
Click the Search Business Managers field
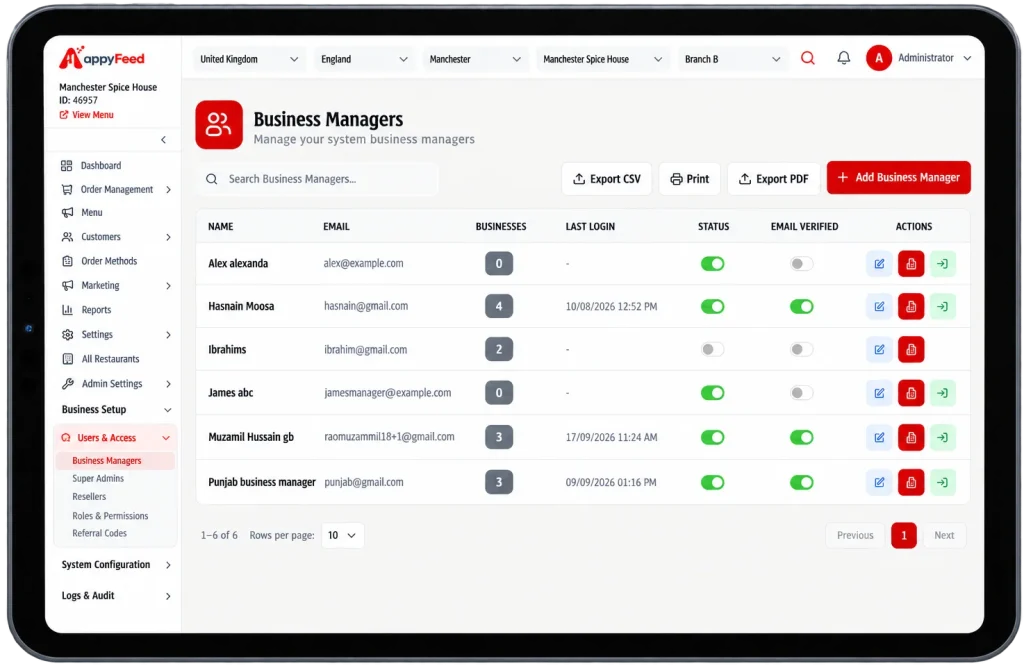tap(317, 179)
